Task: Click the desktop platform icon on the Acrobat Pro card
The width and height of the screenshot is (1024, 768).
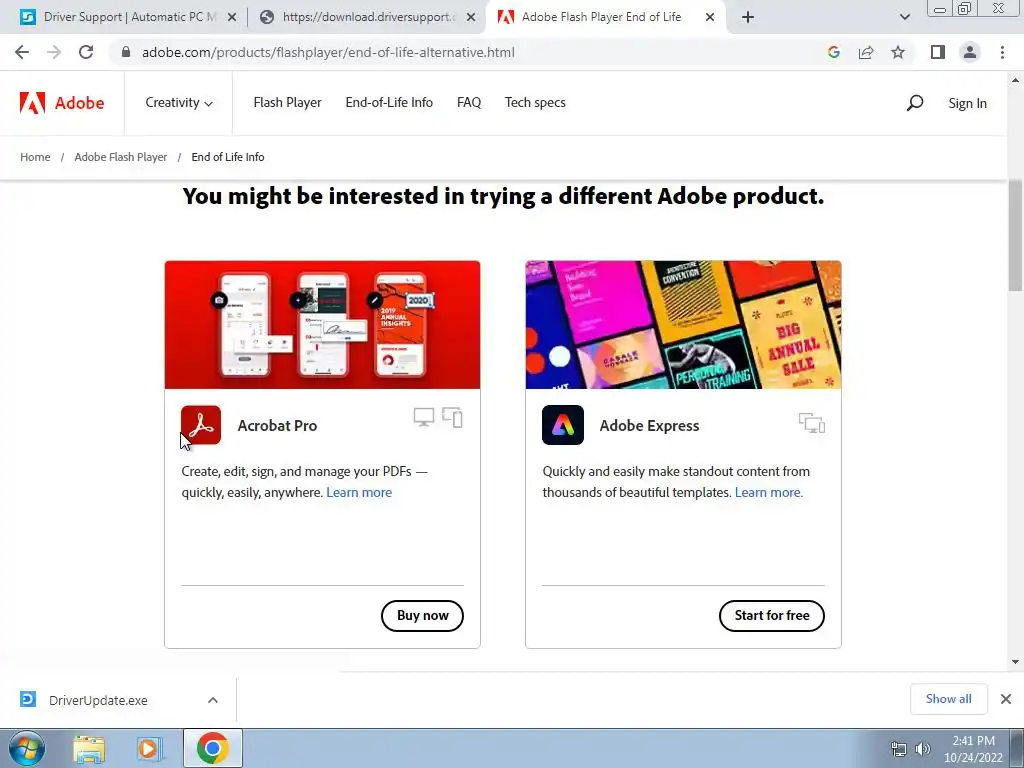Action: (424, 417)
